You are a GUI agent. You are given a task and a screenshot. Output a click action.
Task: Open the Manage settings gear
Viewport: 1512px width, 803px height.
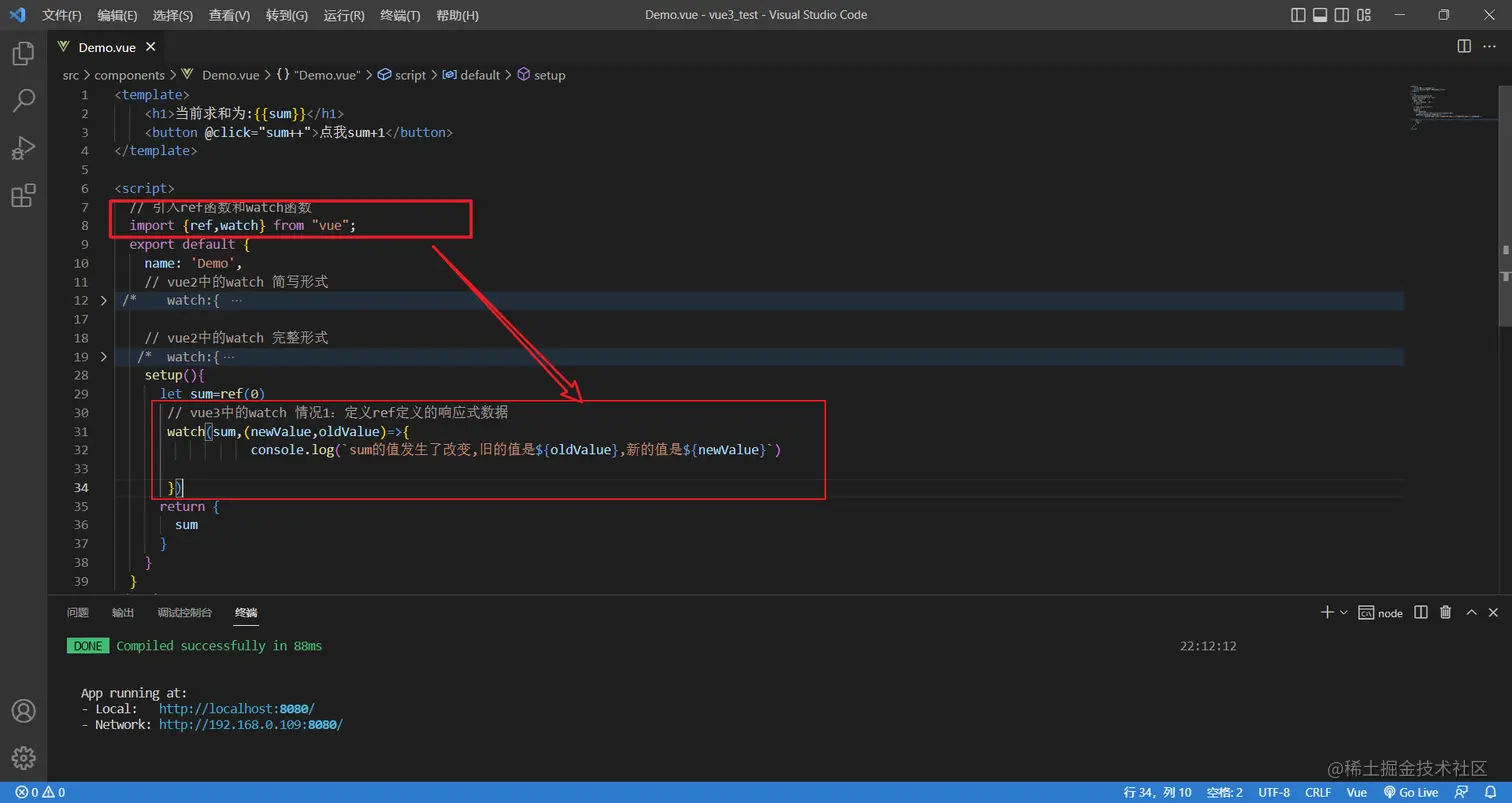[x=22, y=757]
